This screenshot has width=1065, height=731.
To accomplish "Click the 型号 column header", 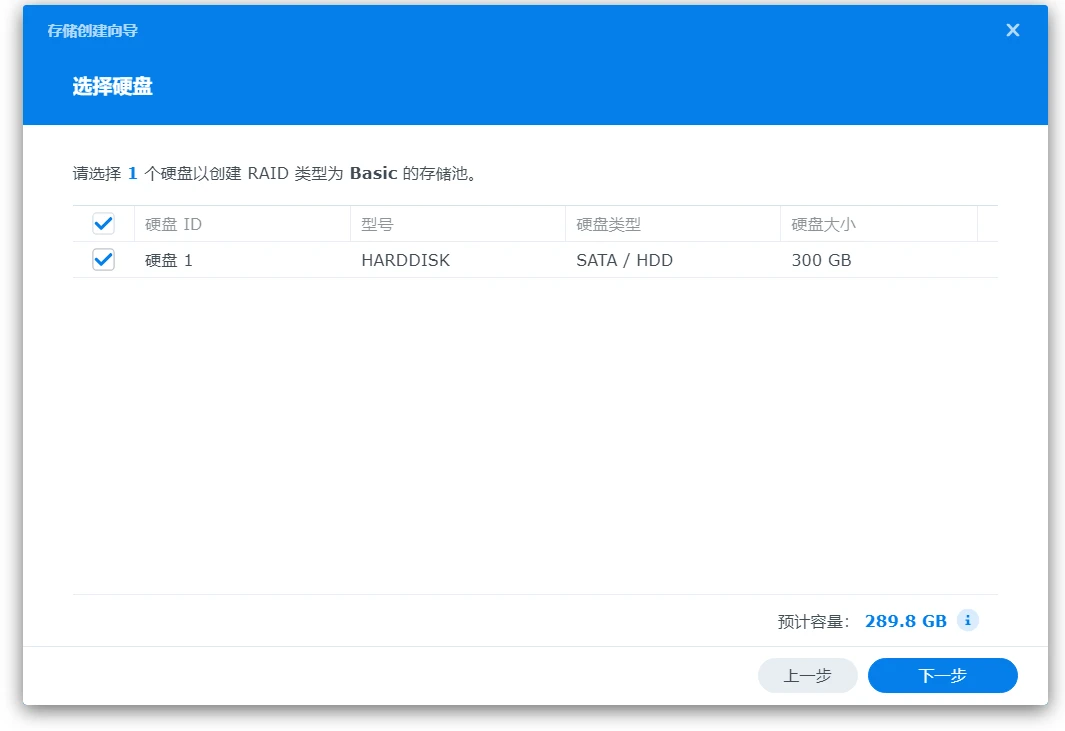I will click(377, 224).
